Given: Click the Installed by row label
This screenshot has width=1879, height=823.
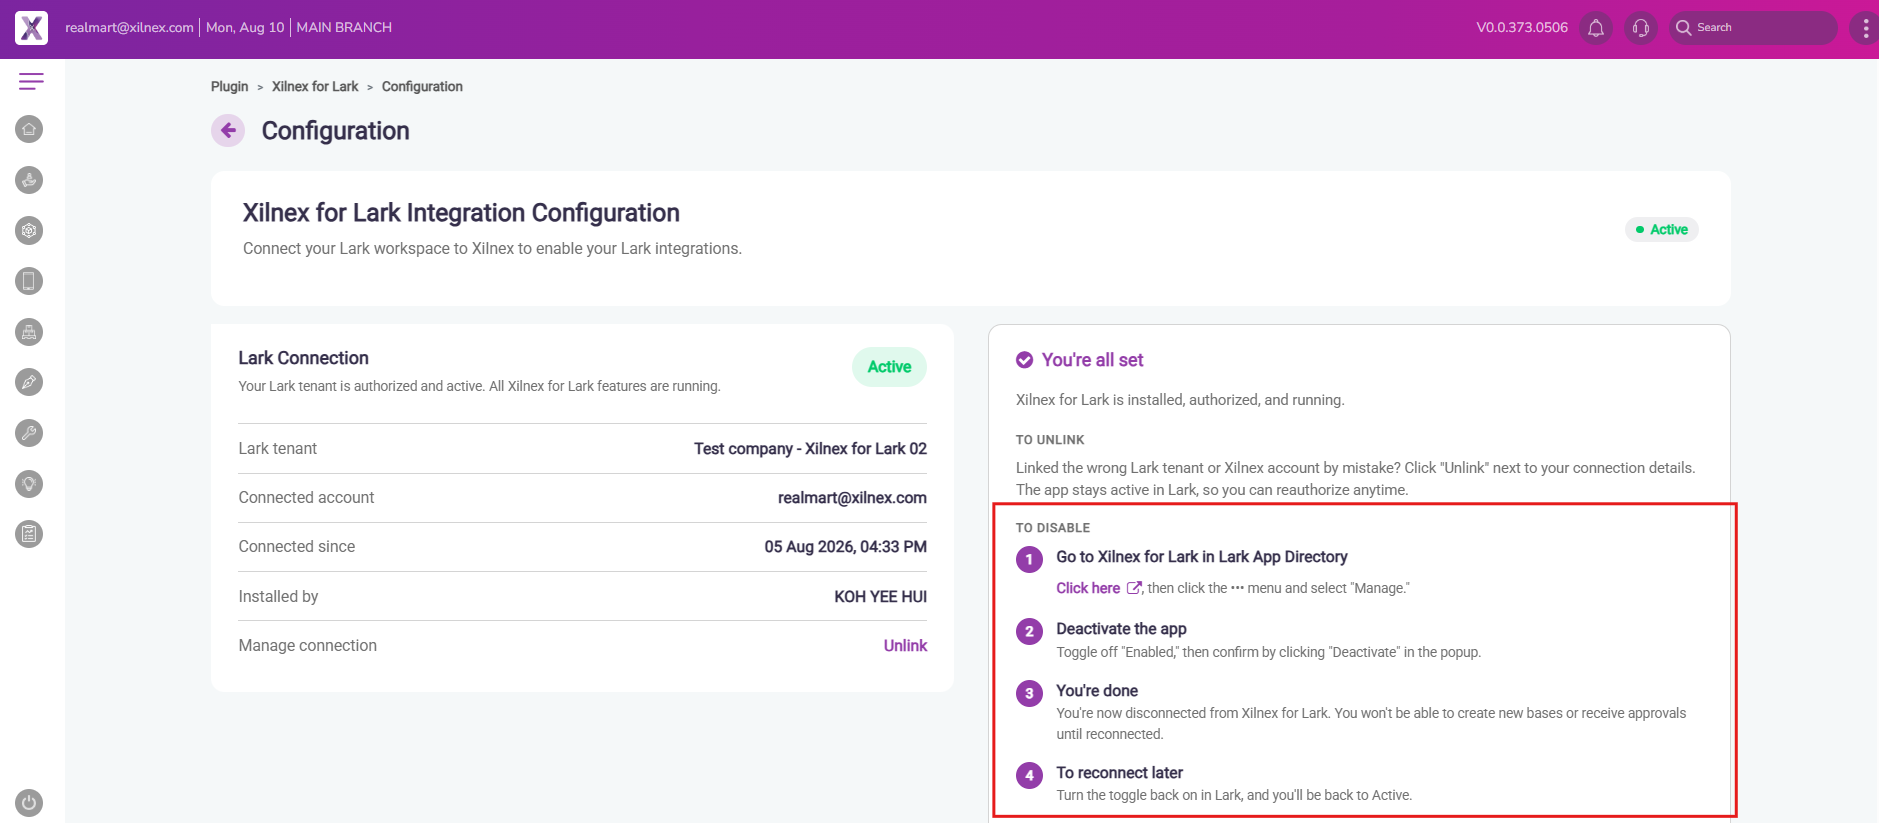Looking at the screenshot, I should [x=278, y=597].
